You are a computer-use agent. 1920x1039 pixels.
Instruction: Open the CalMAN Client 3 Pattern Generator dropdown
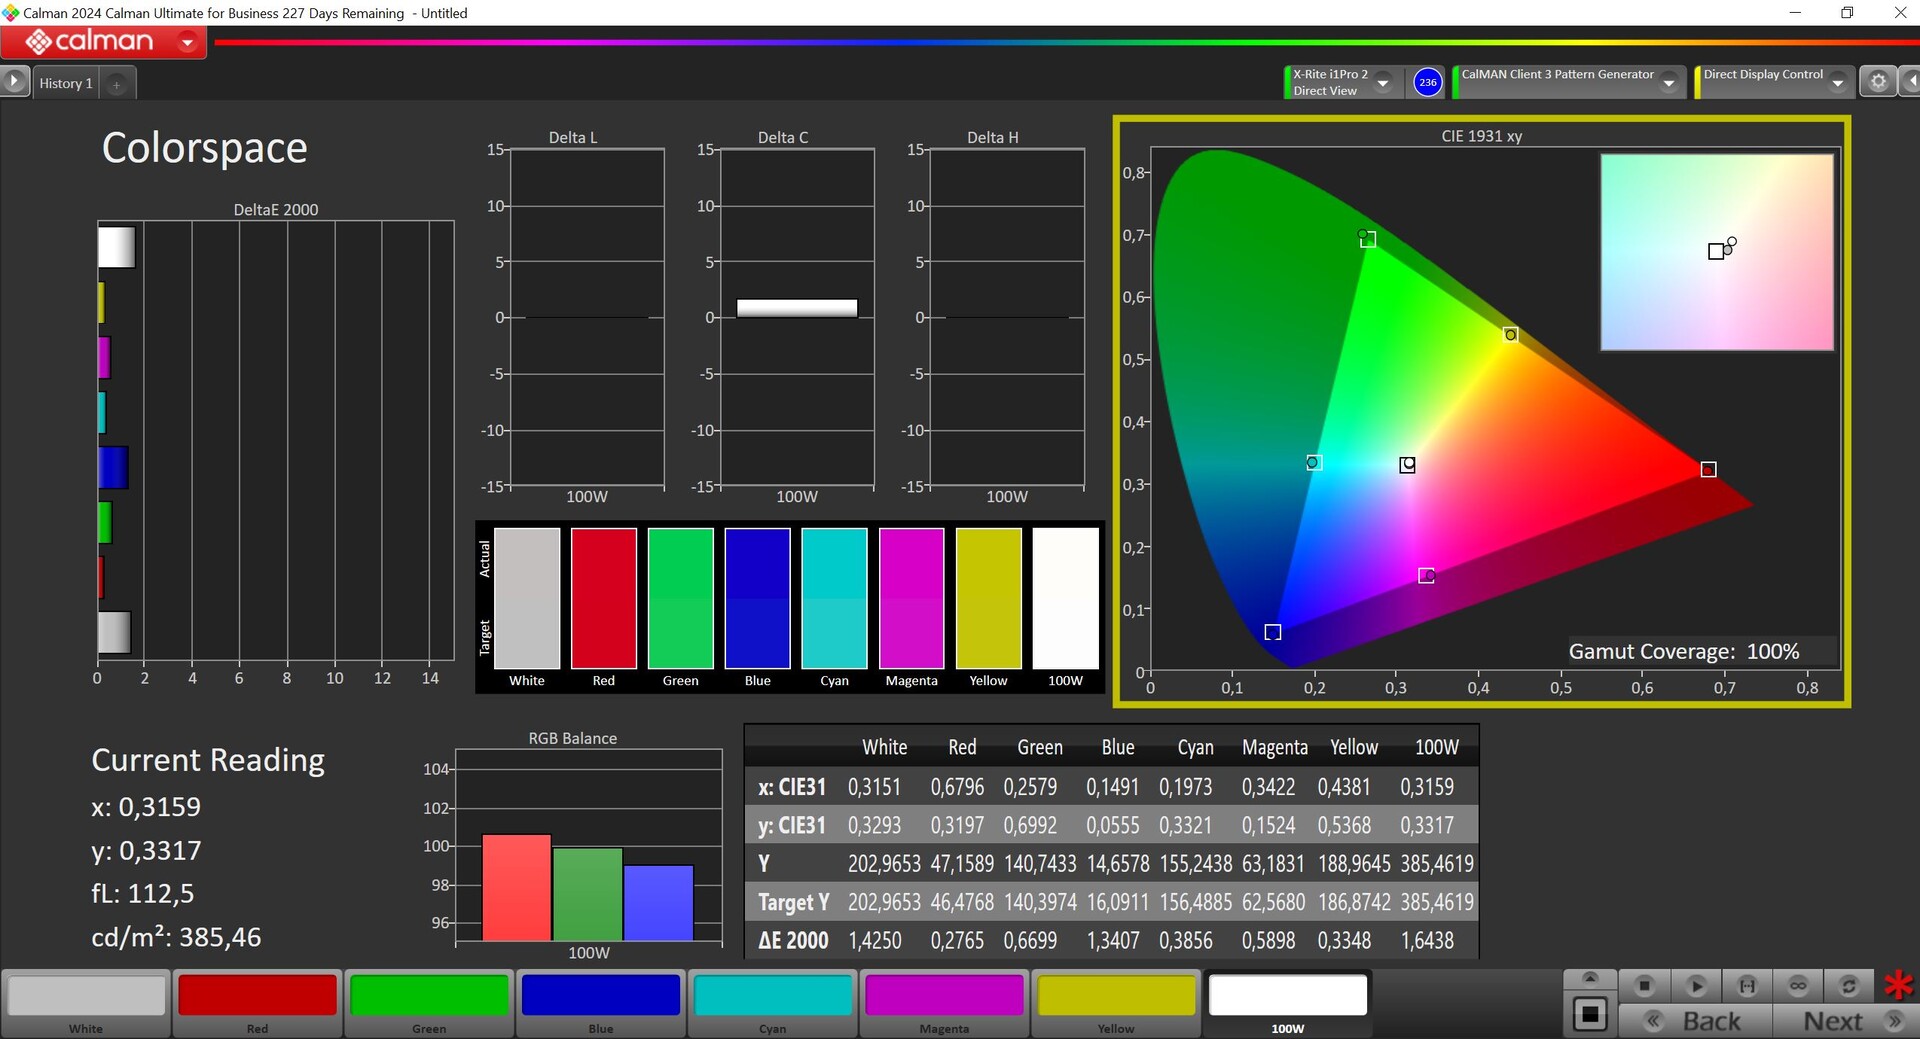click(1669, 83)
